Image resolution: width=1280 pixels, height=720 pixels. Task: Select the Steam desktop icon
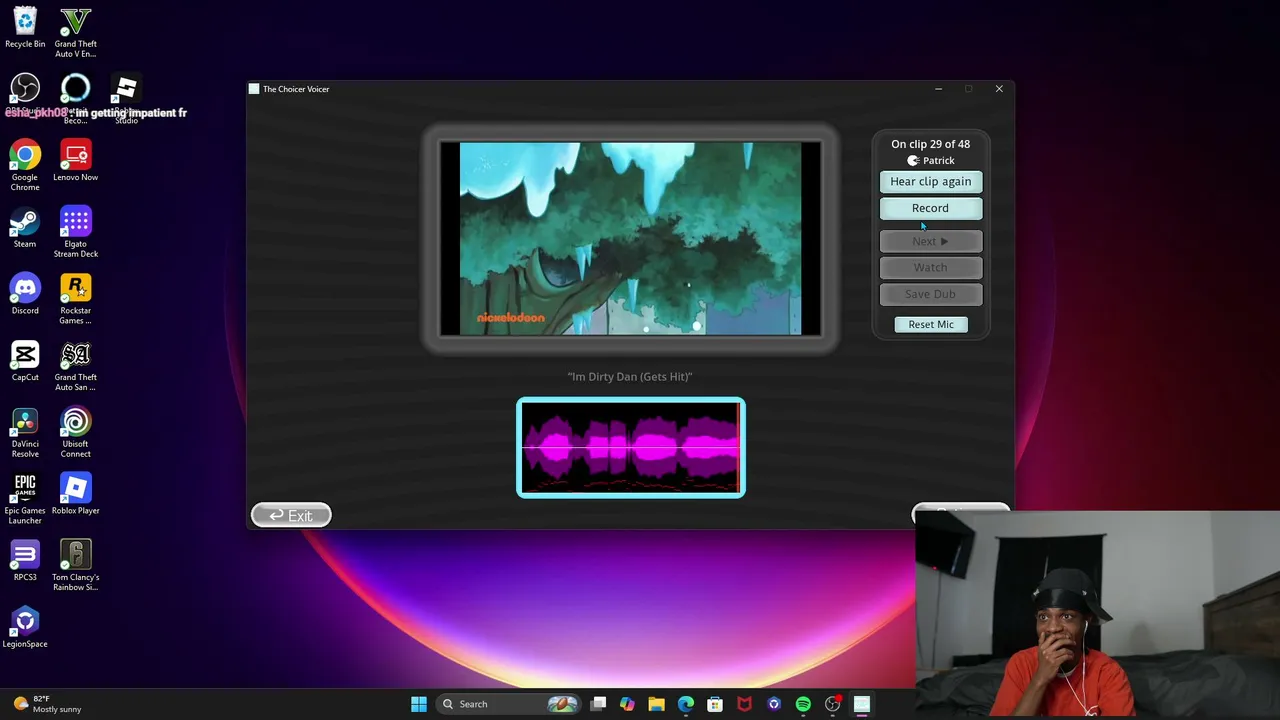point(25,227)
